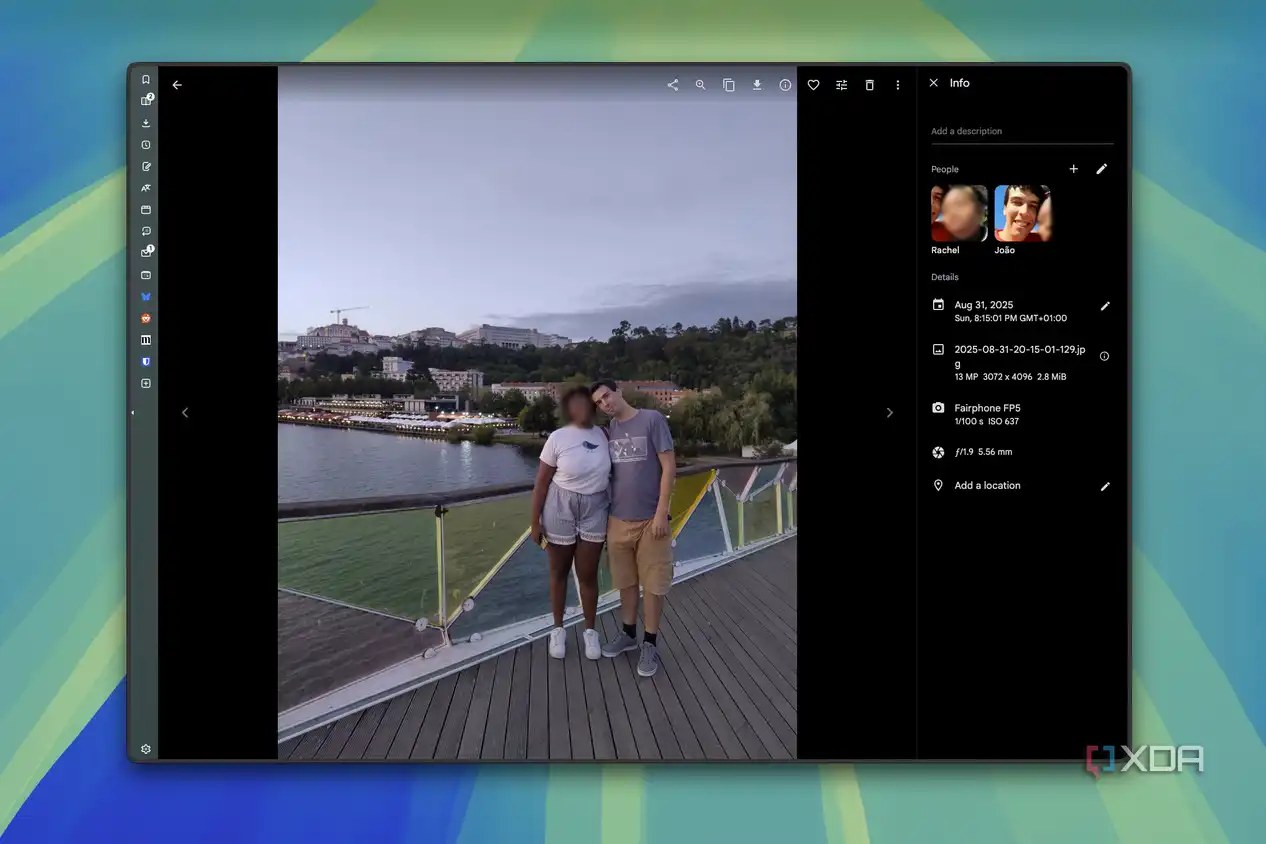Toggle the info panel via the circled i icon

coord(785,85)
